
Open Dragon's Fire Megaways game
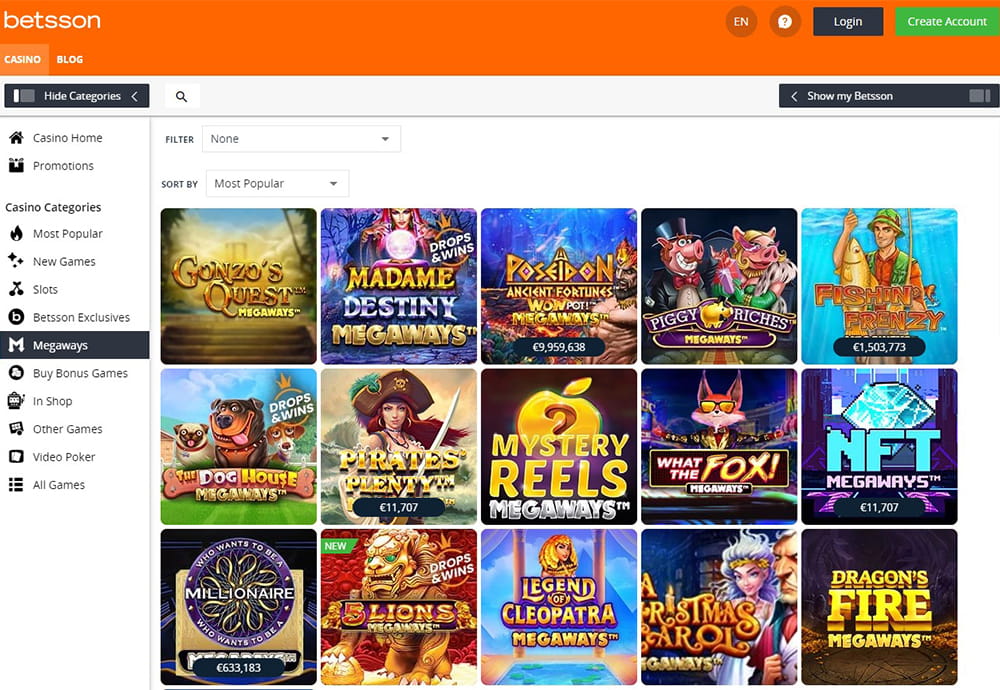coord(879,606)
